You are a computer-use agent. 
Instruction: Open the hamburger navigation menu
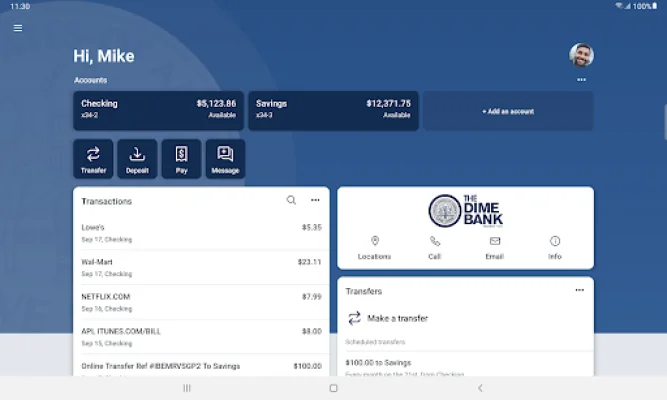[x=17, y=28]
